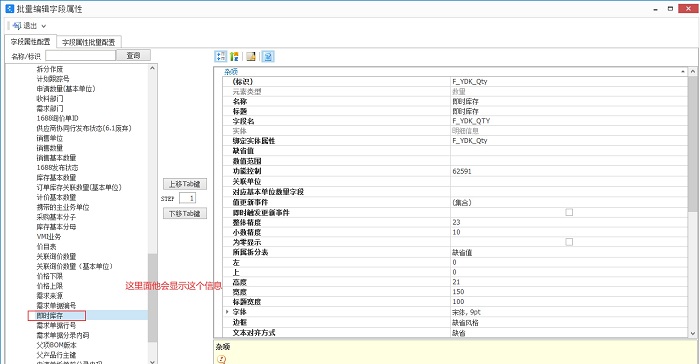This screenshot has height=364, width=700.
Task: Open the dropdown arrow beside 退出
Action: click(44, 26)
